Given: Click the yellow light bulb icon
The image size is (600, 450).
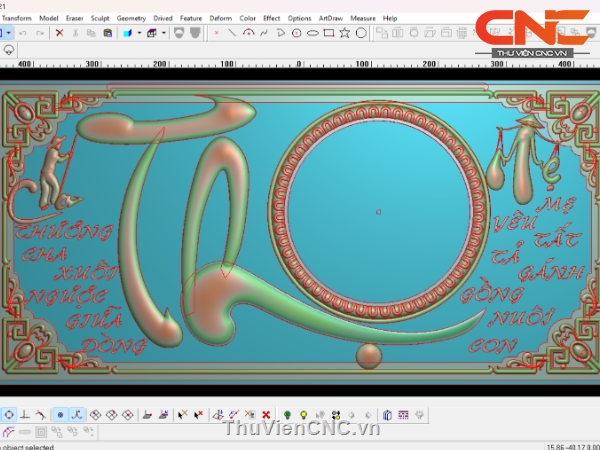Looking at the screenshot, I should click(x=303, y=414).
